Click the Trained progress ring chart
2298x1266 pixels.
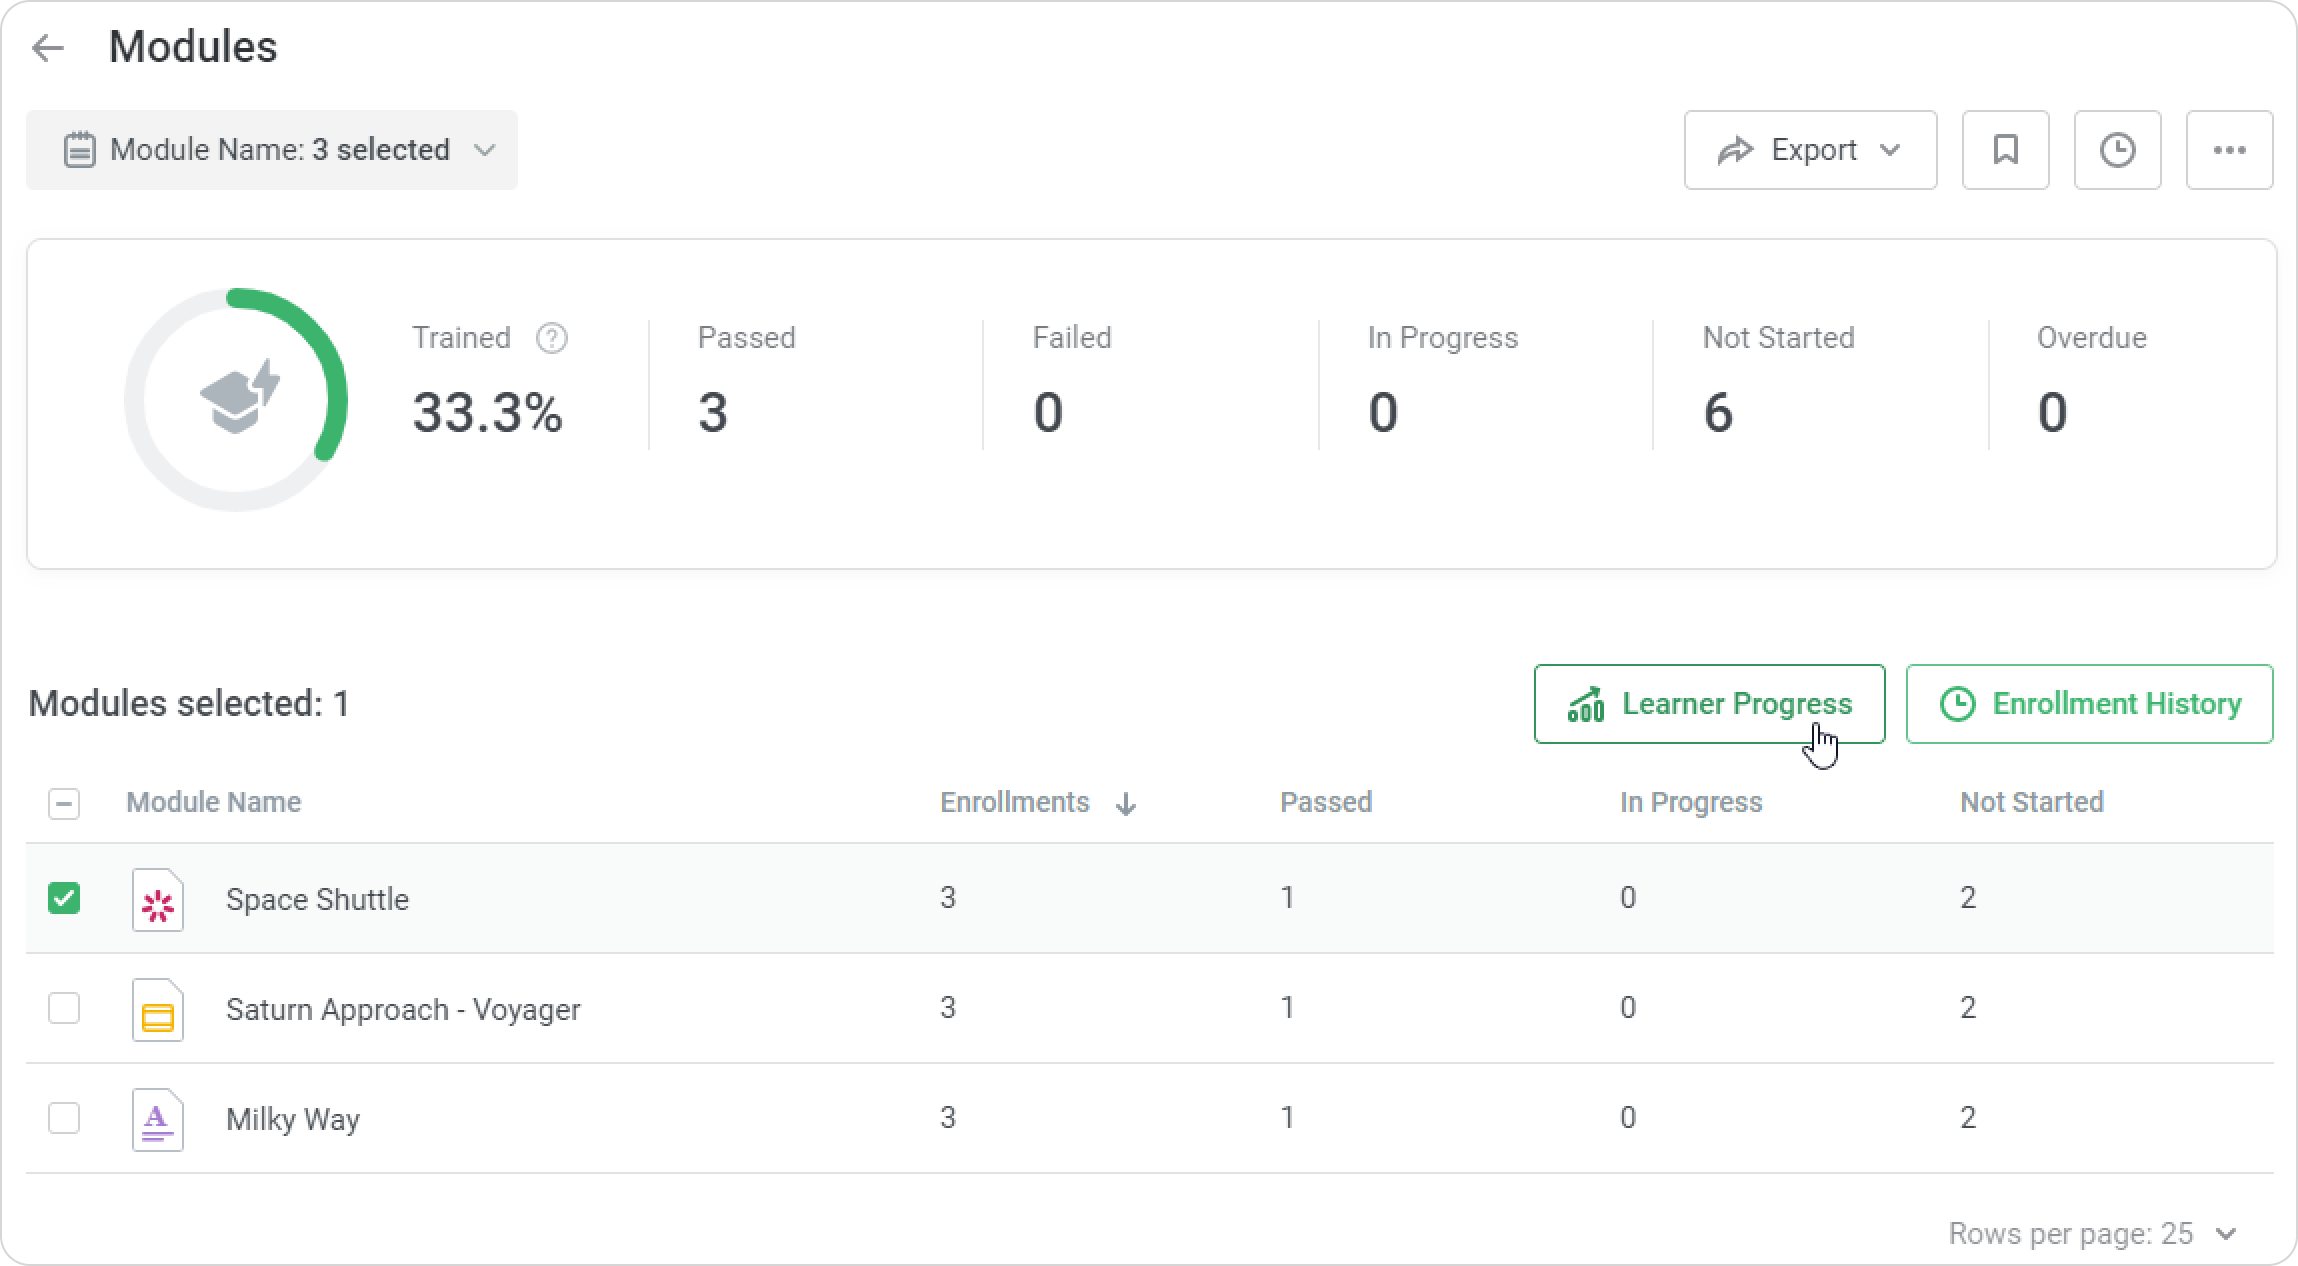[236, 400]
